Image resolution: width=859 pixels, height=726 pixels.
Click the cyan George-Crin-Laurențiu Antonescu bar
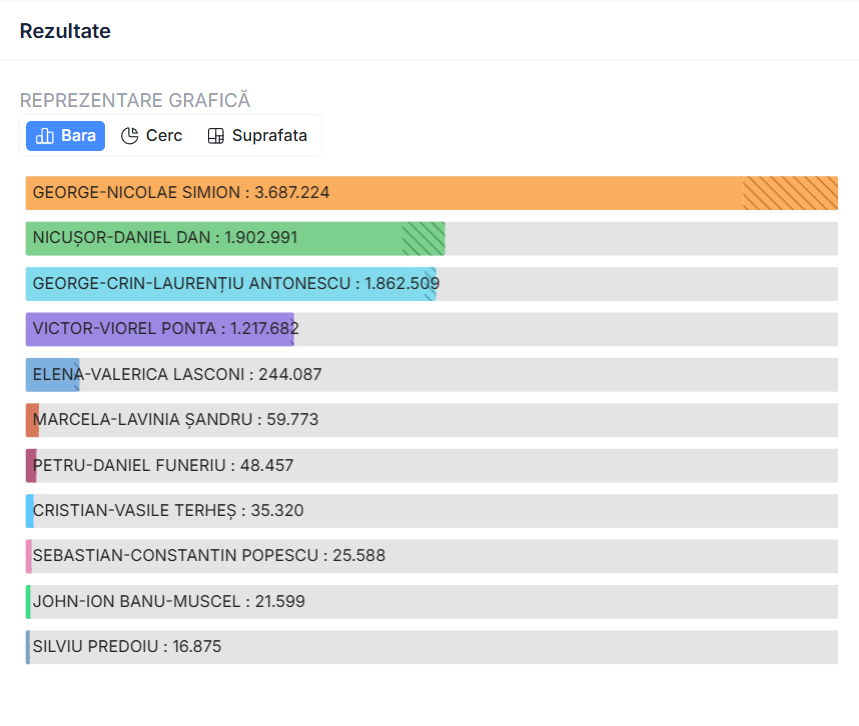tap(230, 284)
